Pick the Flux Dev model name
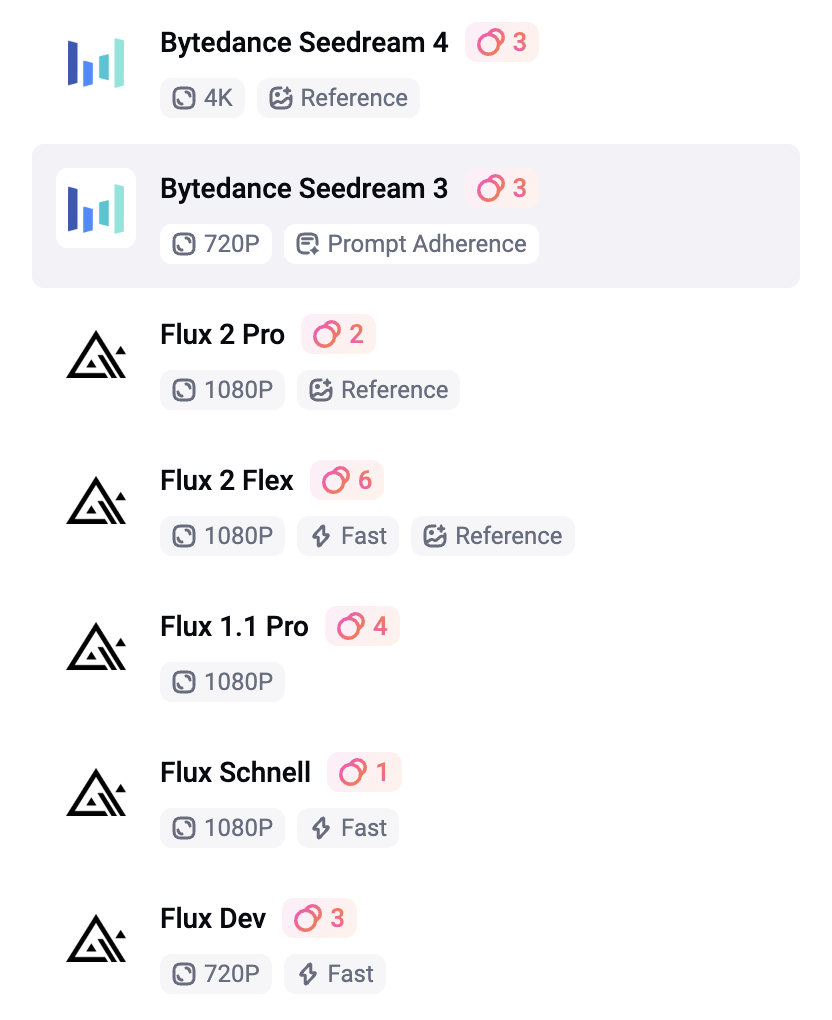 [213, 919]
